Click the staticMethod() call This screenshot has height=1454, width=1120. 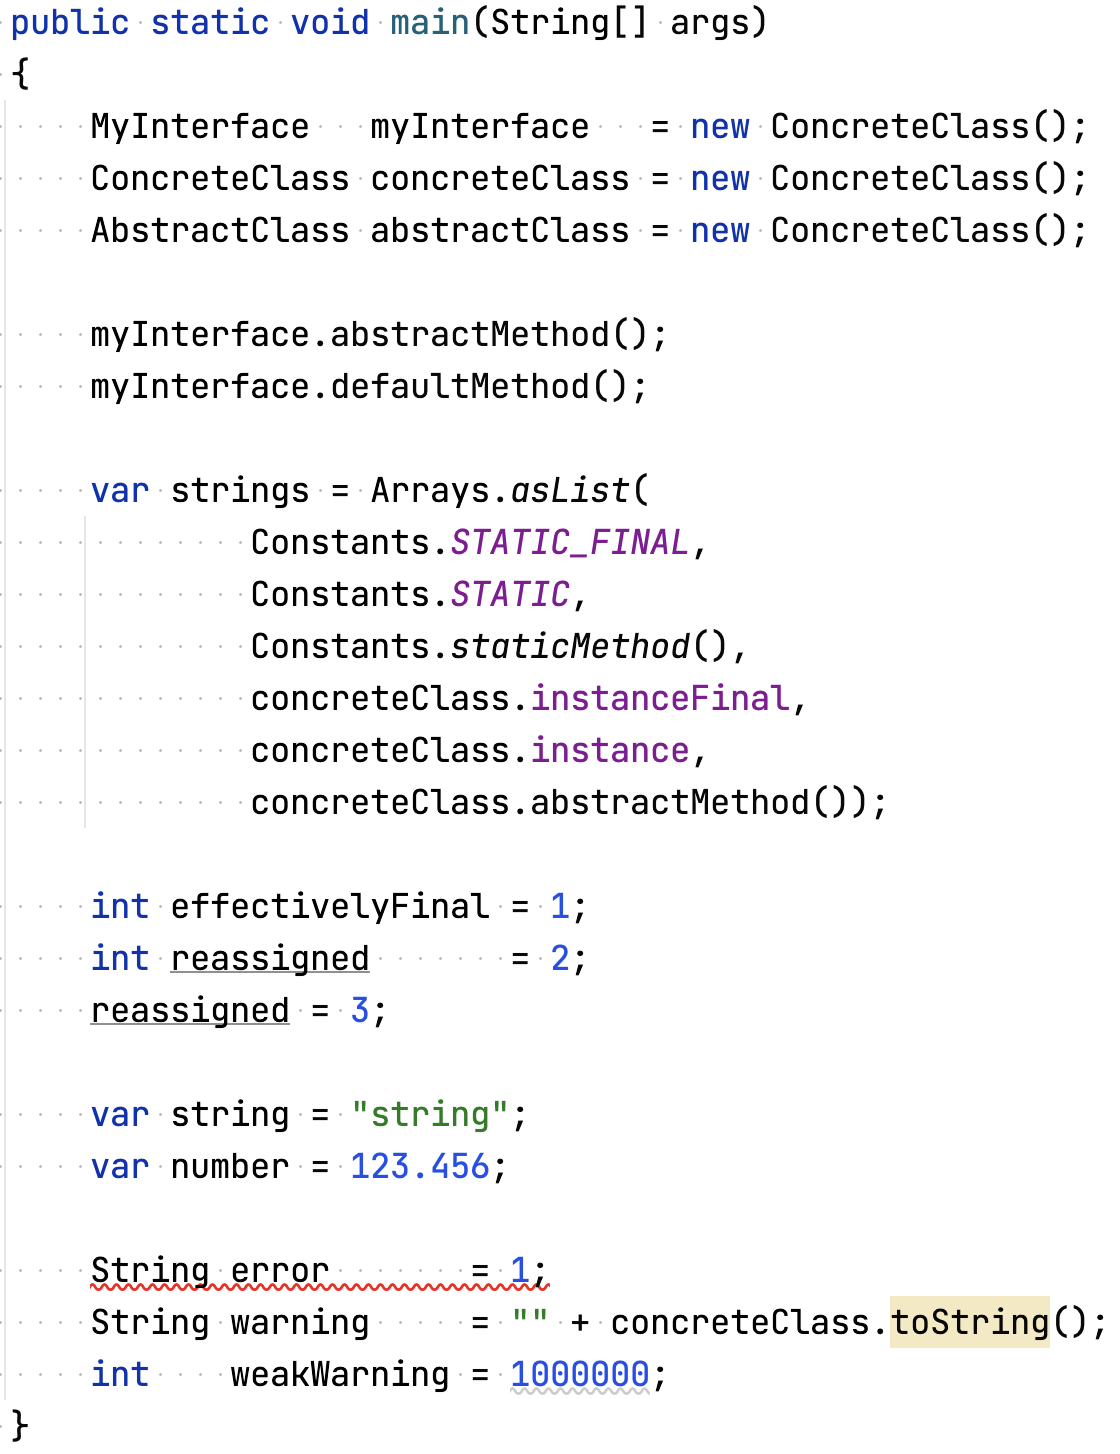tap(569, 647)
